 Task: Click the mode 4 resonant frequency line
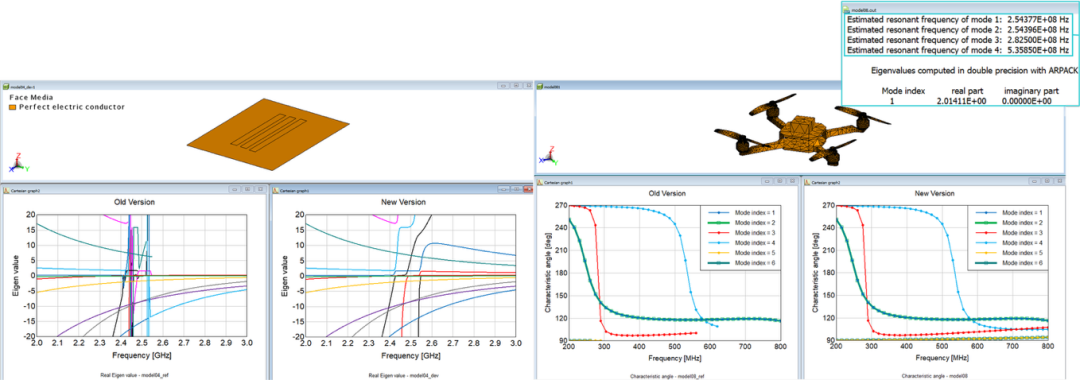click(958, 50)
